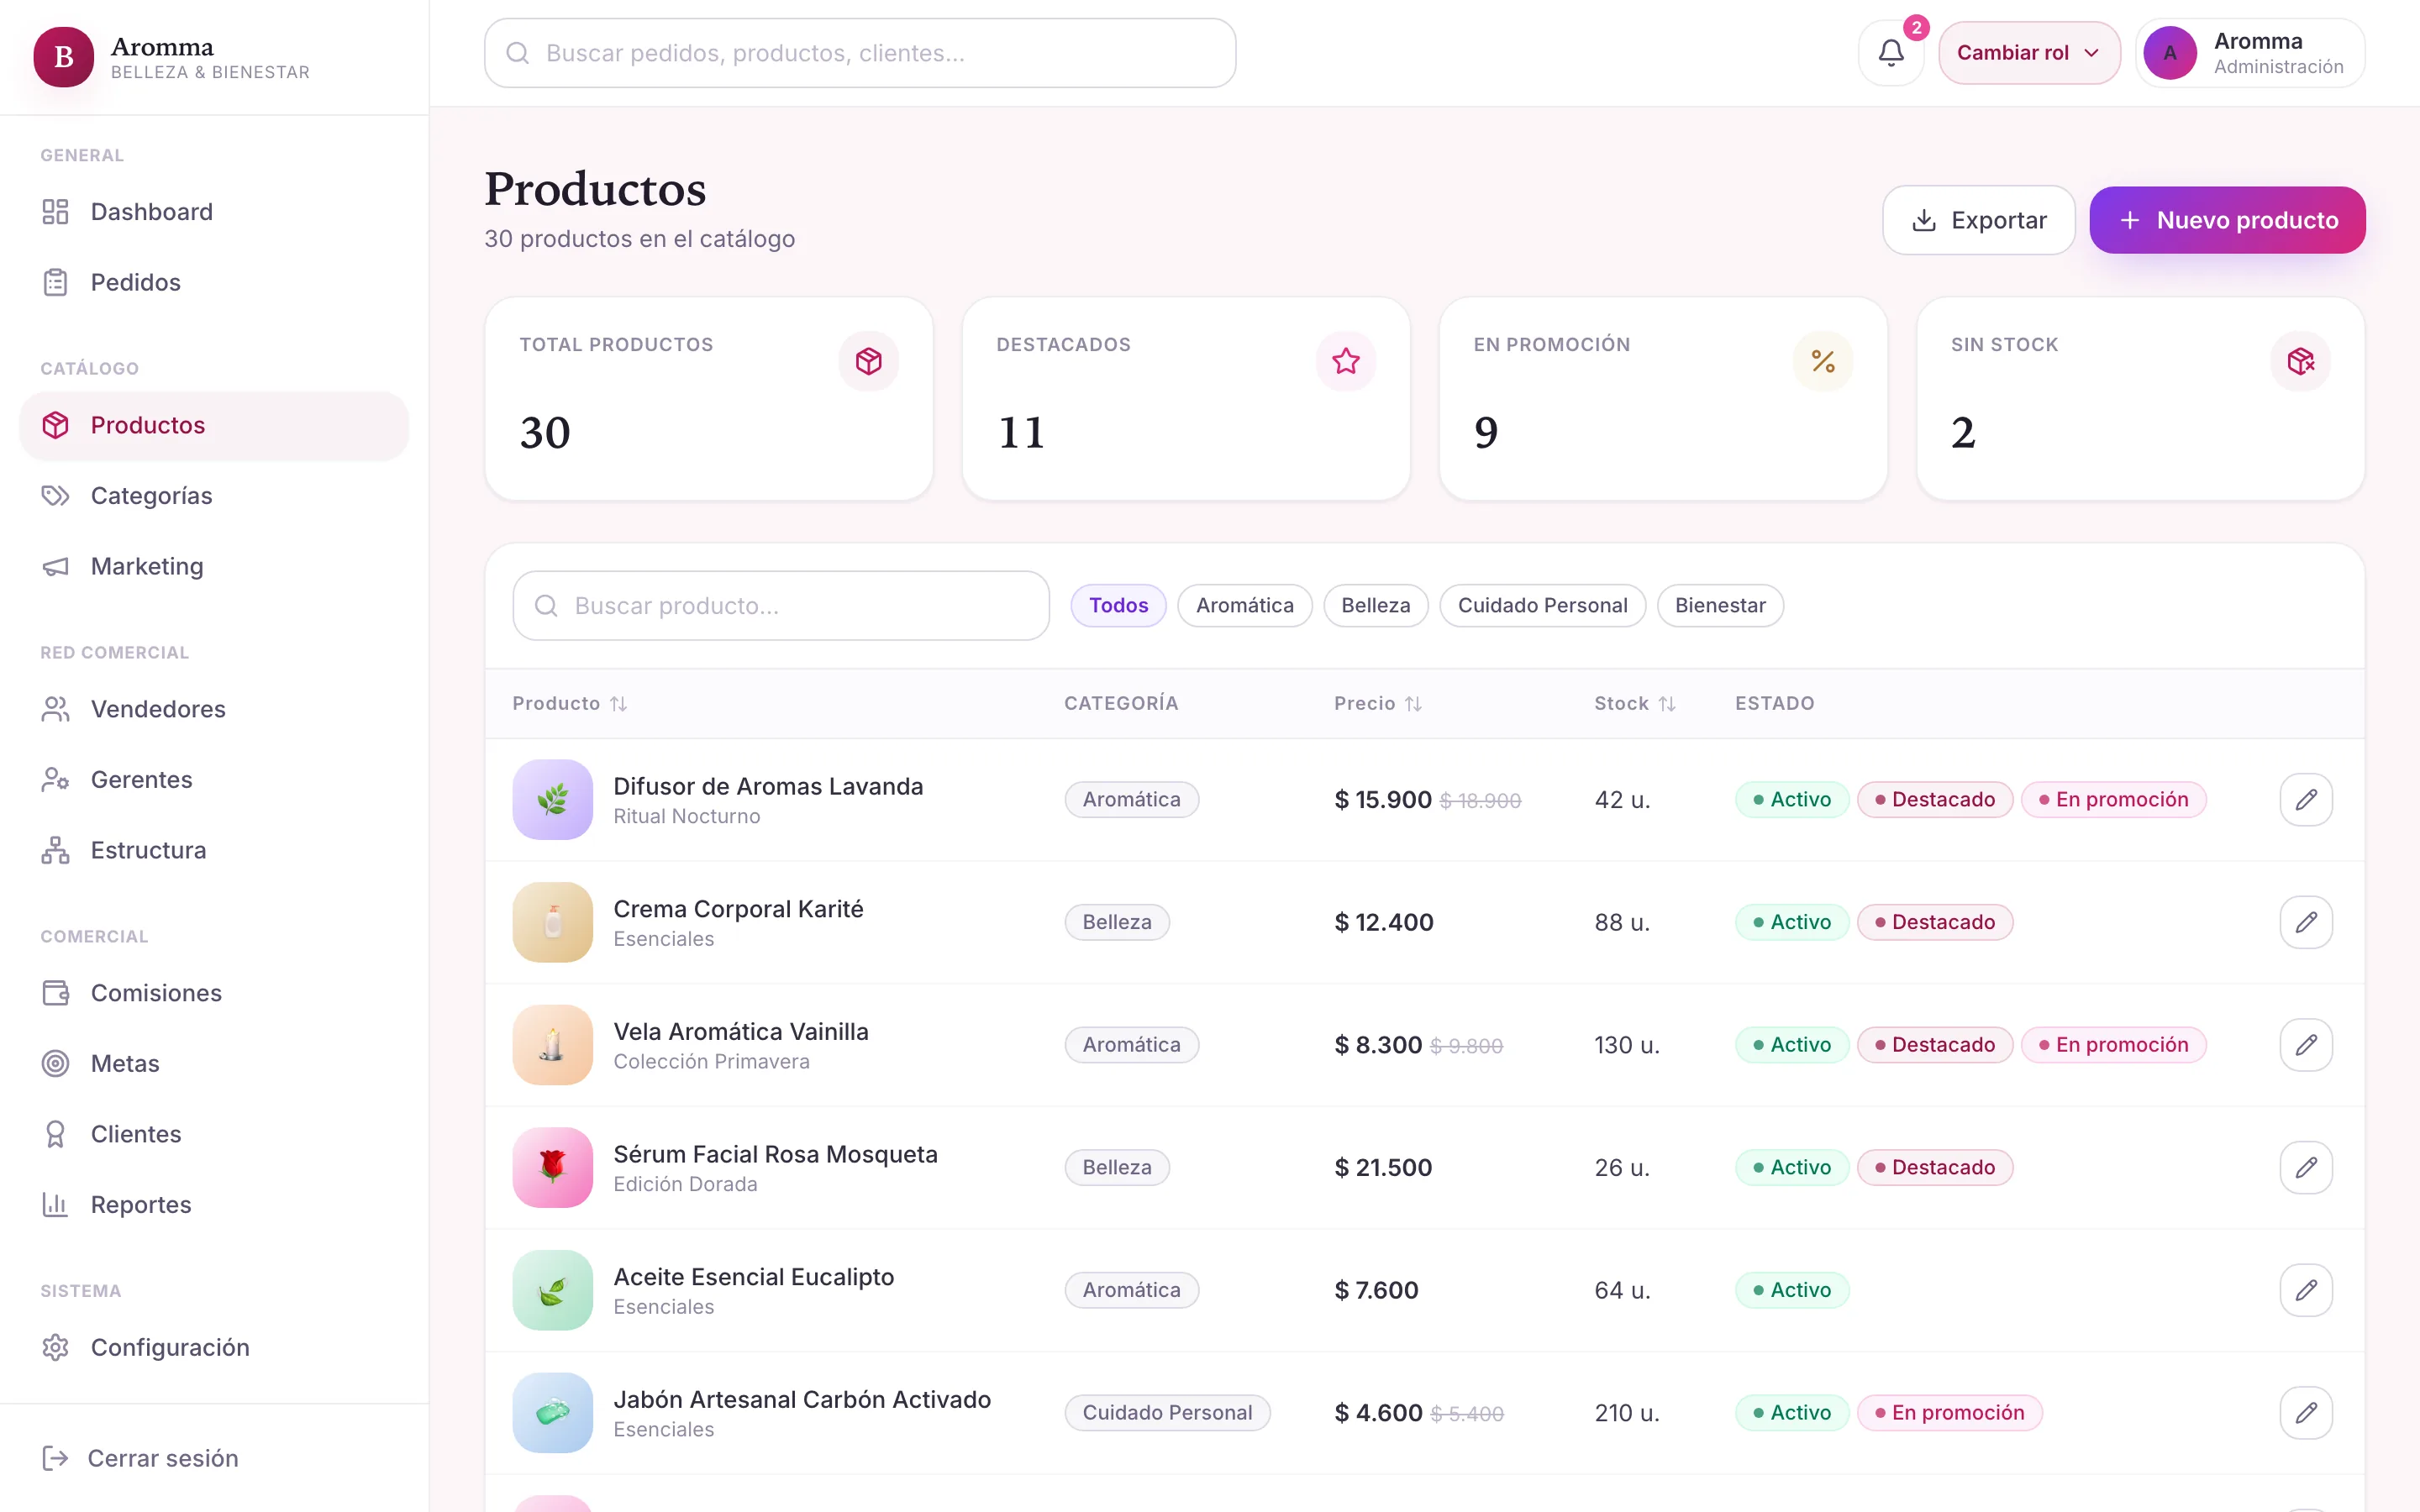
Task: Edit Sérum Facial Rosa Mosqueta pencil icon
Action: click(x=2306, y=1168)
